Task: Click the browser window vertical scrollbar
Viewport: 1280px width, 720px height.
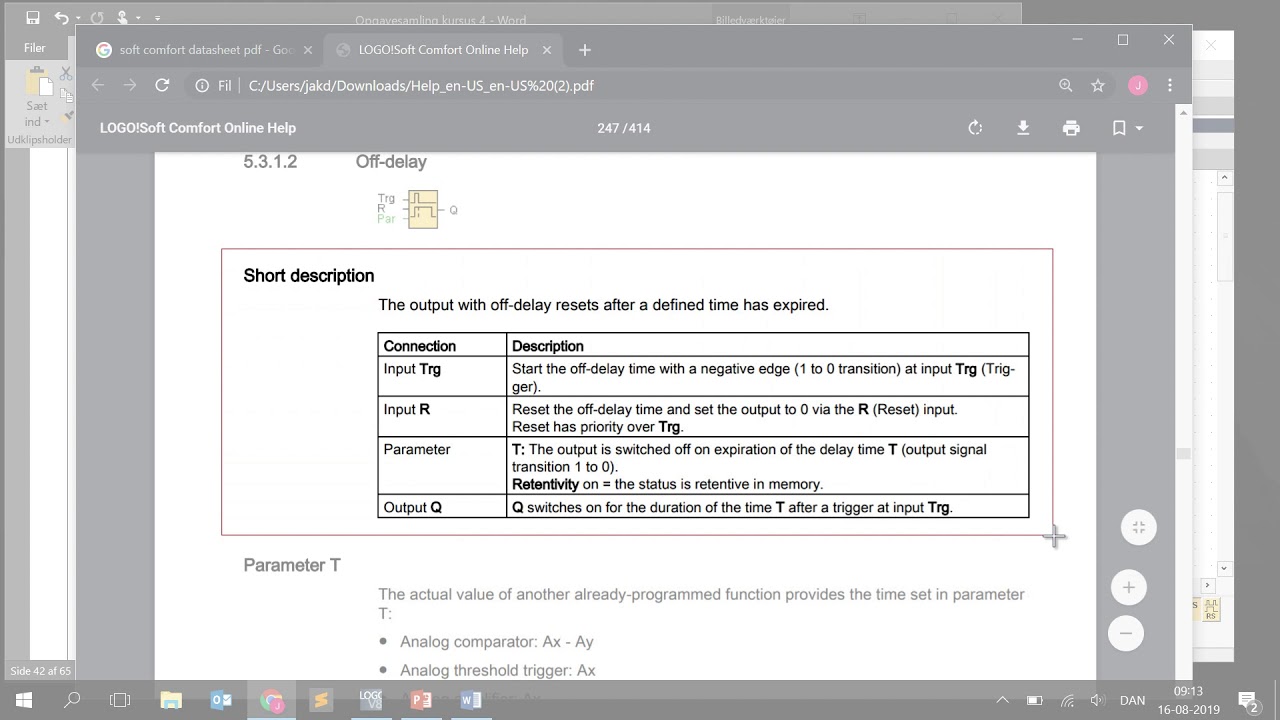Action: pos(1184,390)
